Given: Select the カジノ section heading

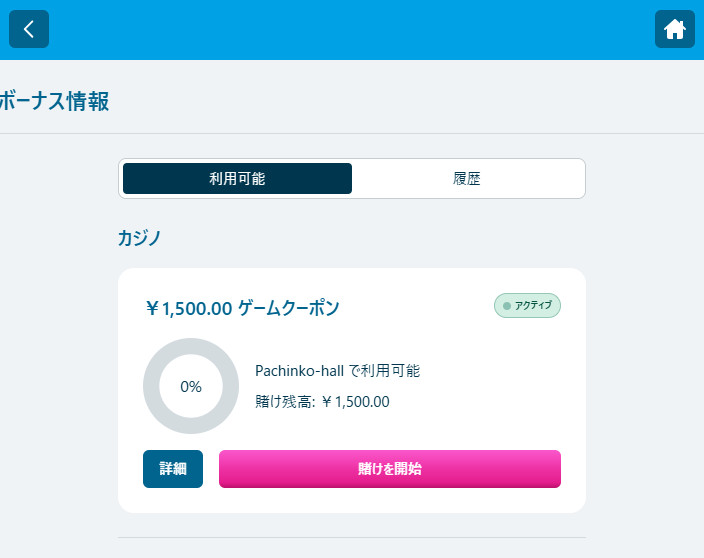Looking at the screenshot, I should coord(139,238).
